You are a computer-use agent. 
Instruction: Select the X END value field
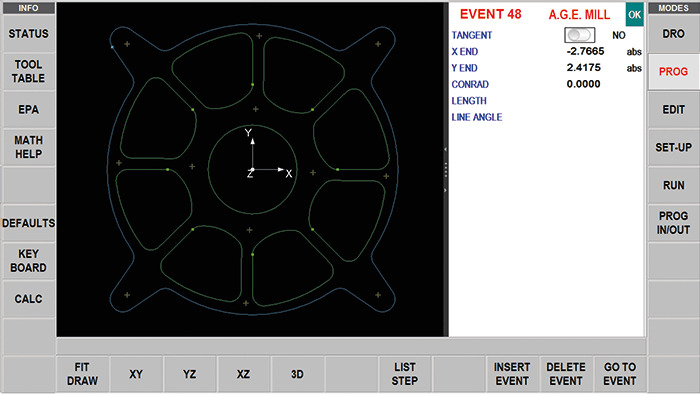(x=585, y=51)
